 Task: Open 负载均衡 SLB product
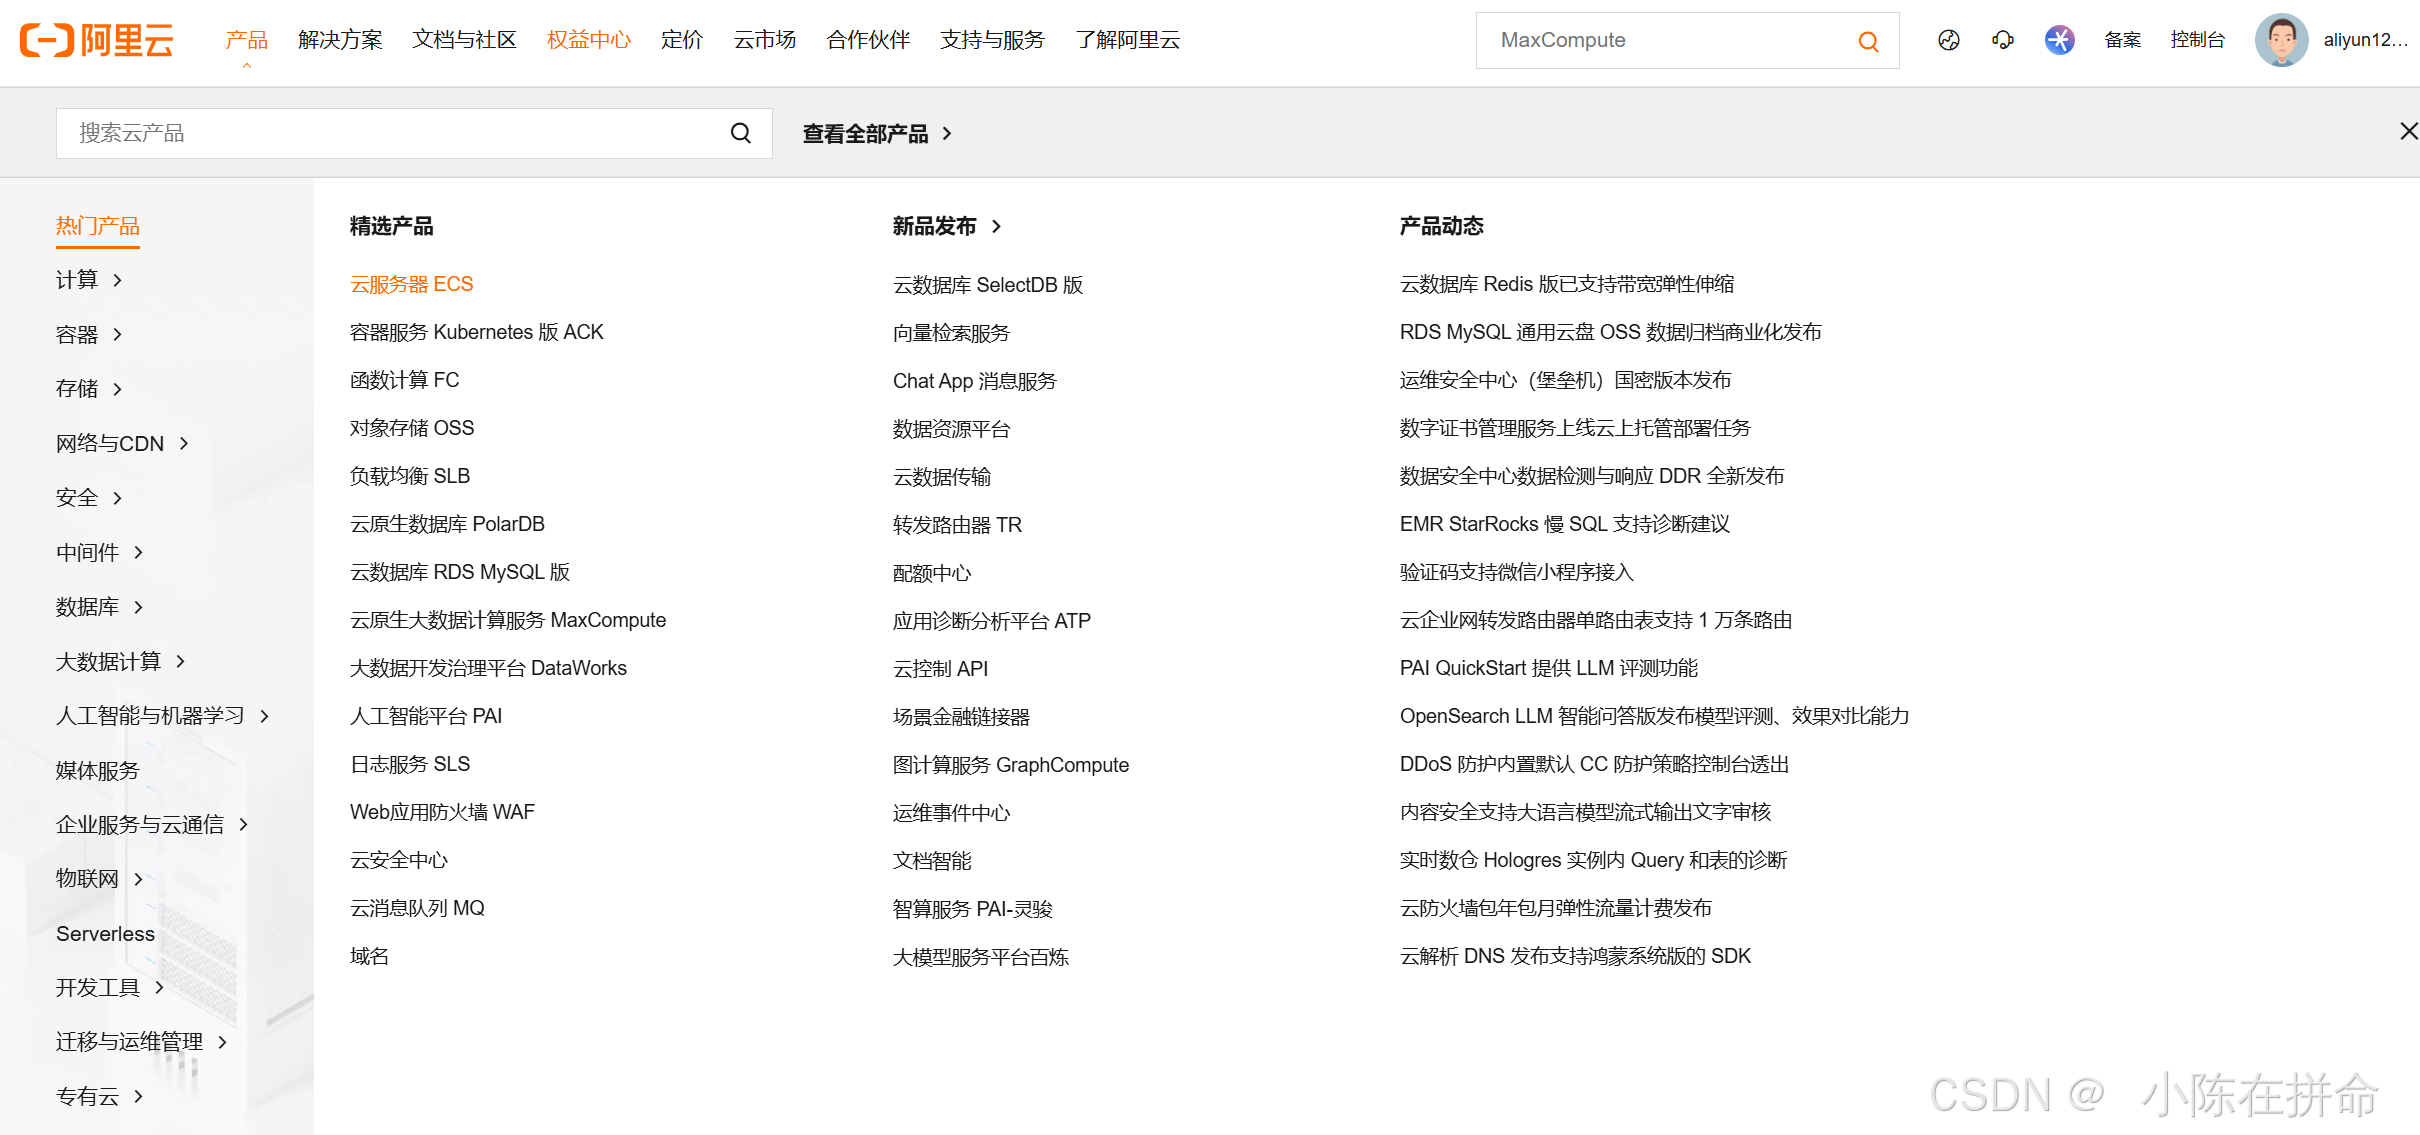(x=410, y=476)
